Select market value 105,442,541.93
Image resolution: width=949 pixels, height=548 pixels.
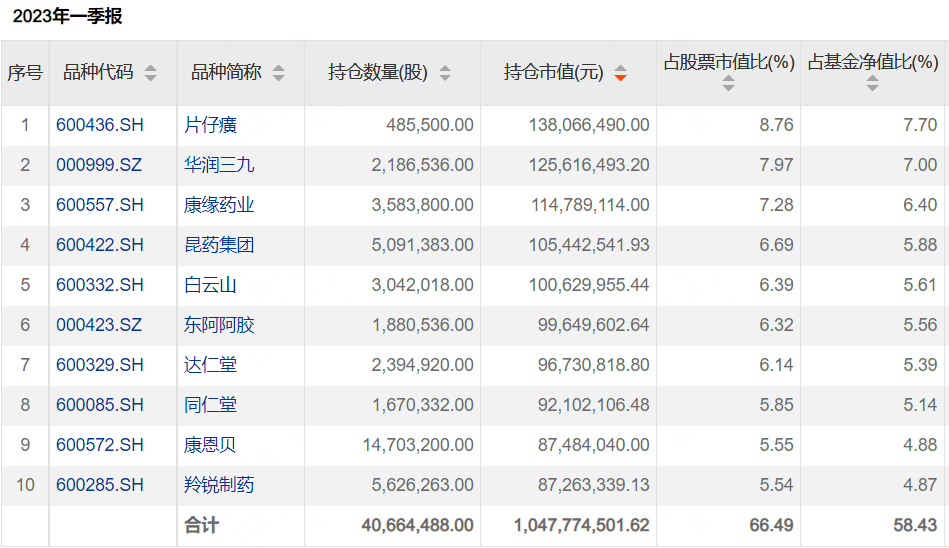[589, 245]
